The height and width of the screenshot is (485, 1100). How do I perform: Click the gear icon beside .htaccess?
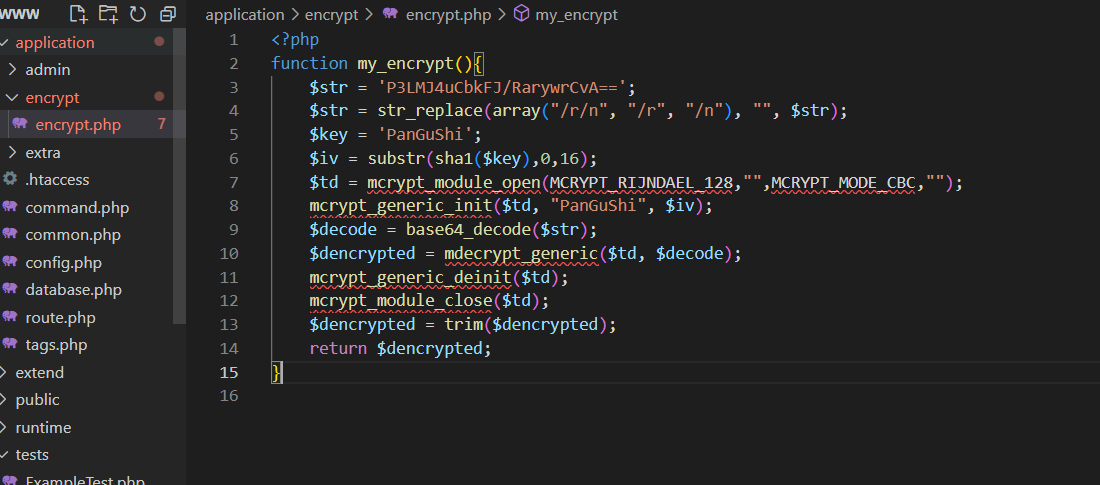pos(10,179)
